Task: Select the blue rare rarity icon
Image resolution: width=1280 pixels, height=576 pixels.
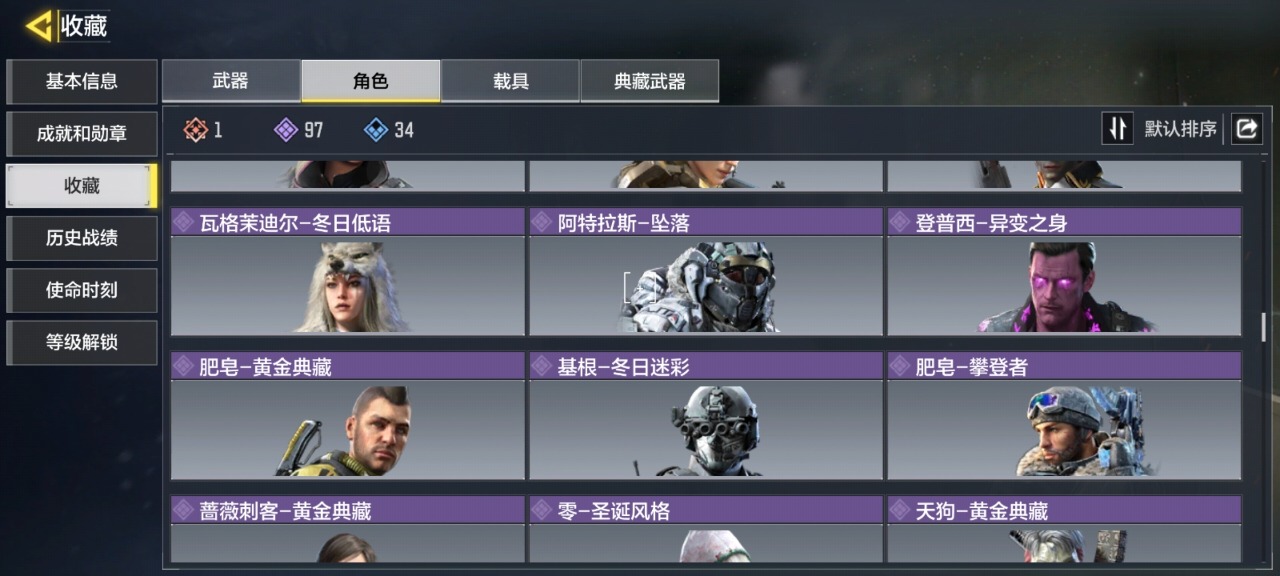Action: point(376,129)
